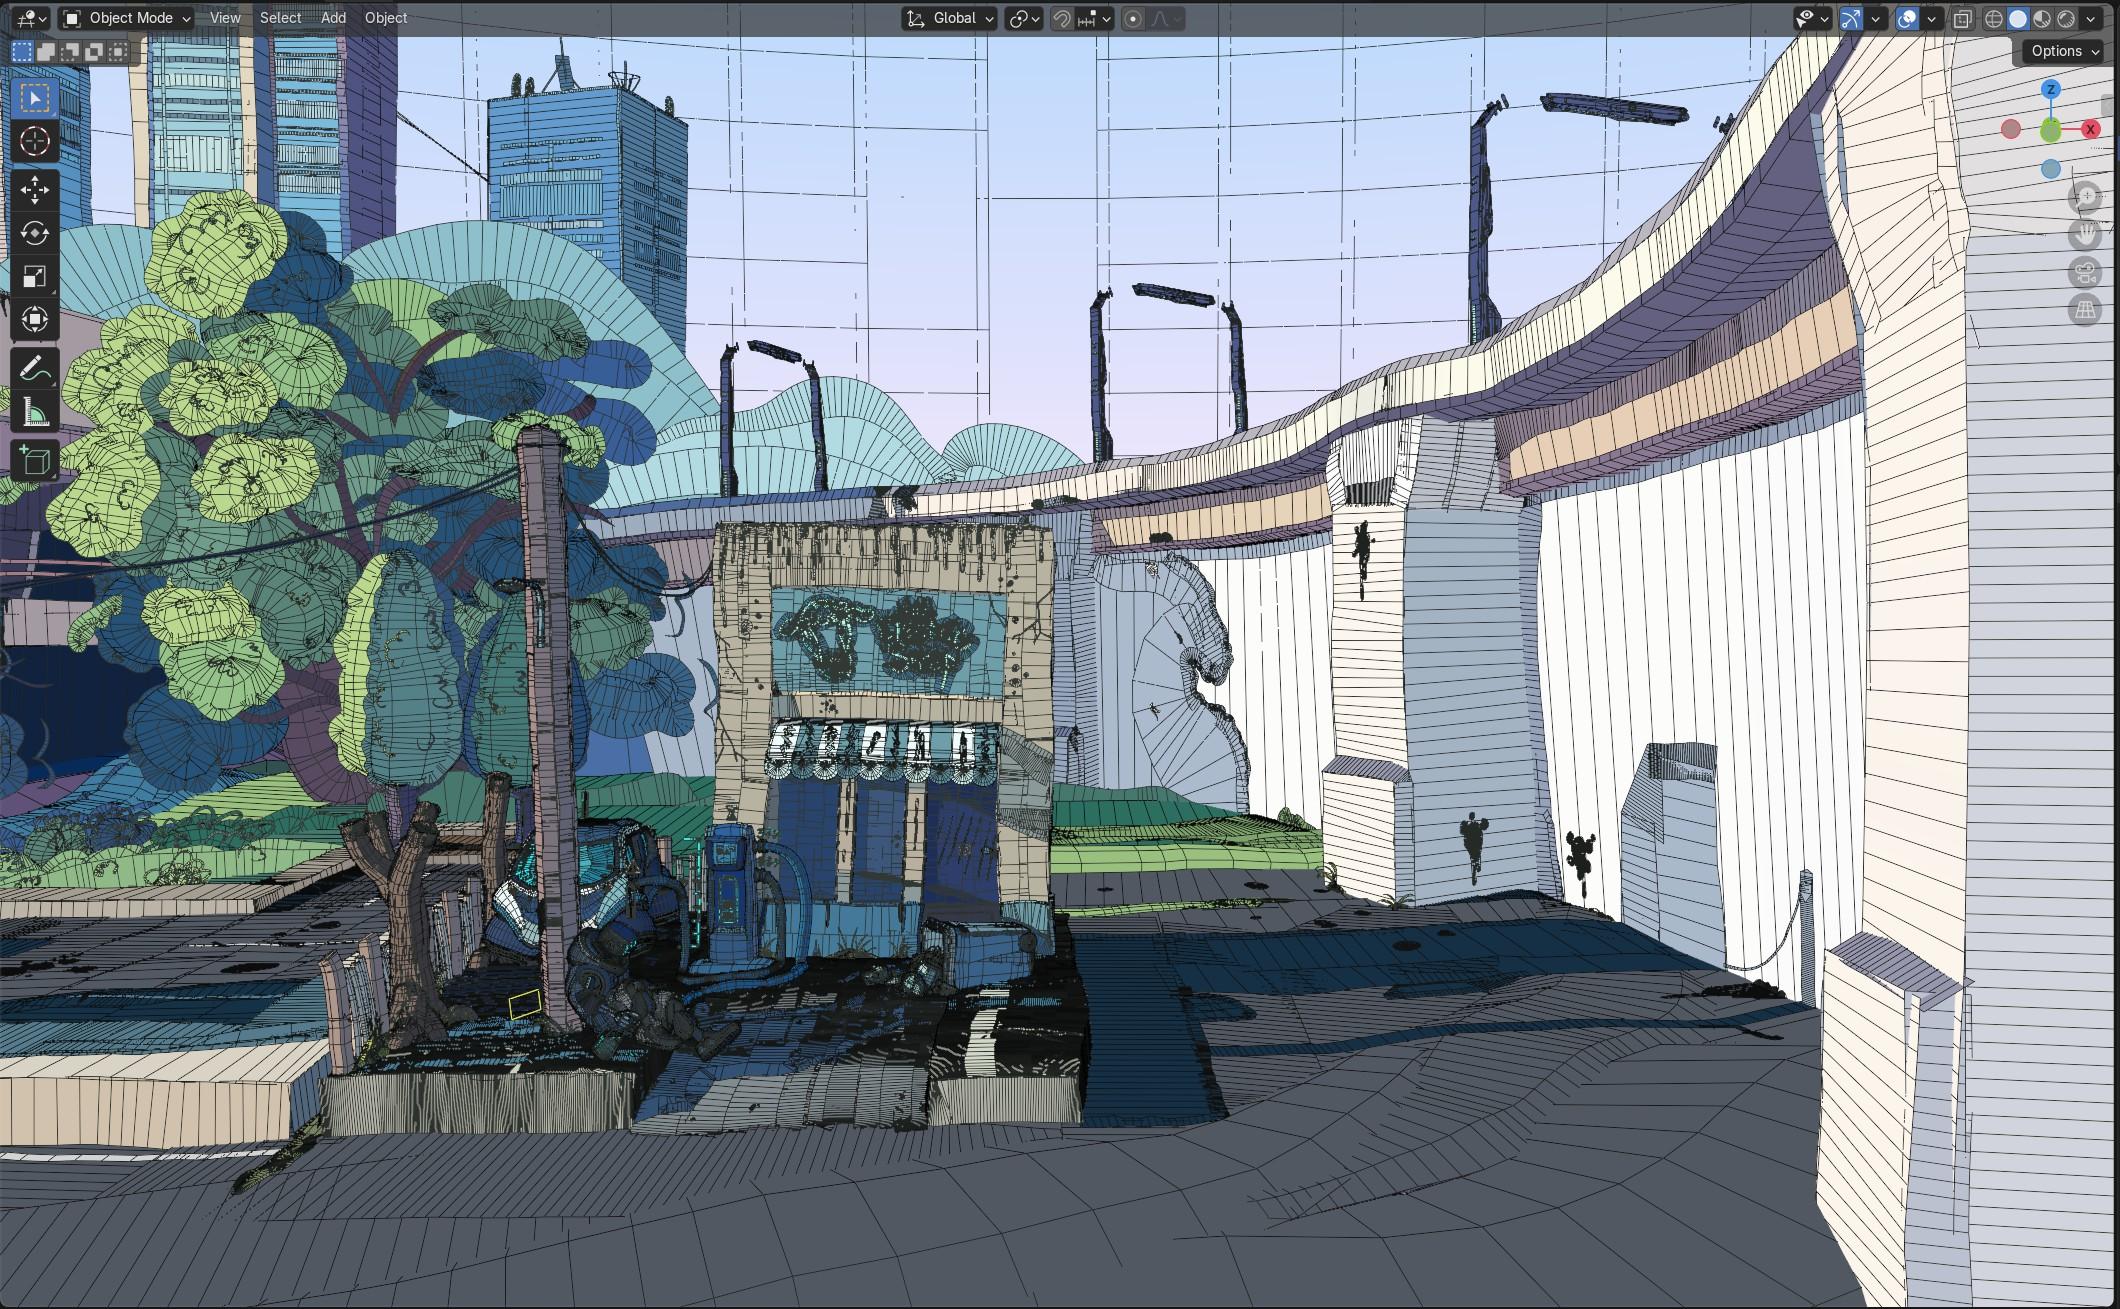Toggle X-ray view mode
This screenshot has width=2120, height=1309.
(x=1962, y=19)
